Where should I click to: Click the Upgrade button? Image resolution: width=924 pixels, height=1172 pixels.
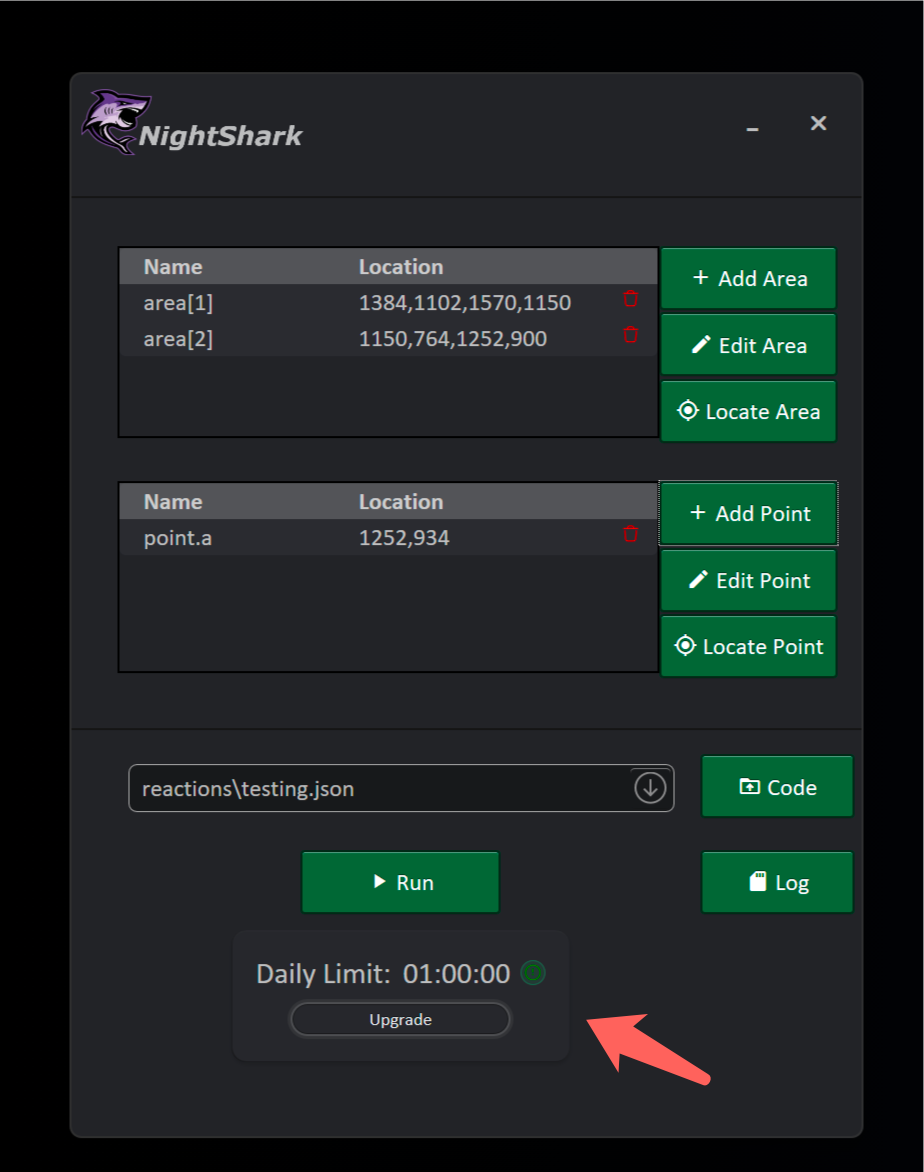(x=400, y=1020)
